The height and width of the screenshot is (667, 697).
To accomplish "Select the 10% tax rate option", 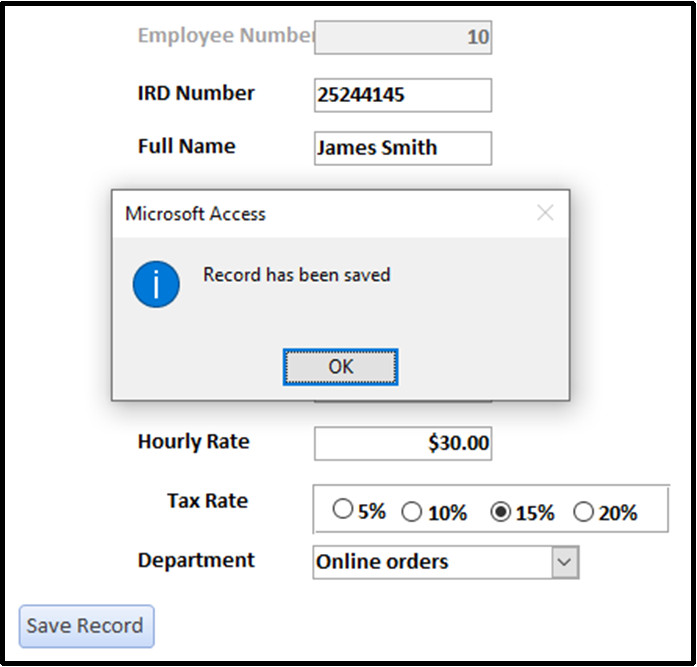I will (411, 512).
